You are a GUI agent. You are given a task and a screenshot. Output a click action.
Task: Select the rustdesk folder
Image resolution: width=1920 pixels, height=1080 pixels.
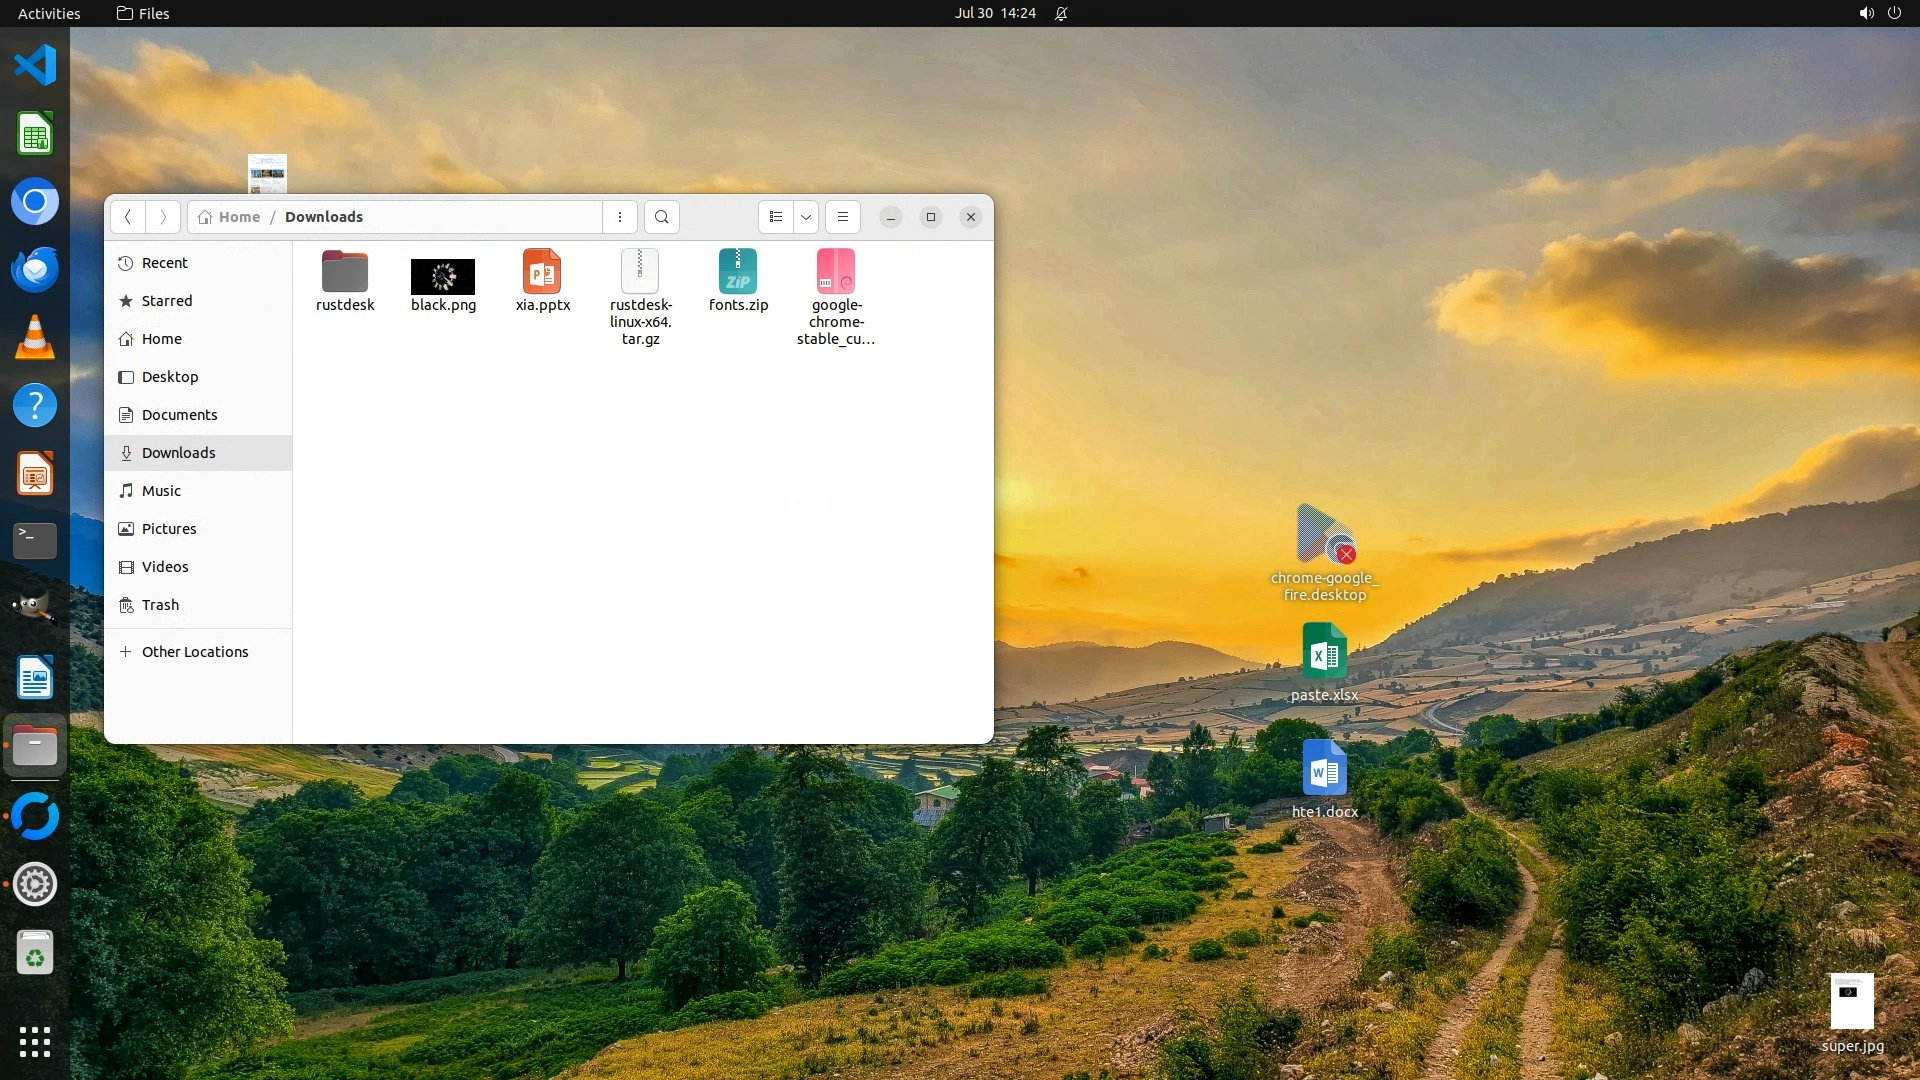pyautogui.click(x=345, y=272)
